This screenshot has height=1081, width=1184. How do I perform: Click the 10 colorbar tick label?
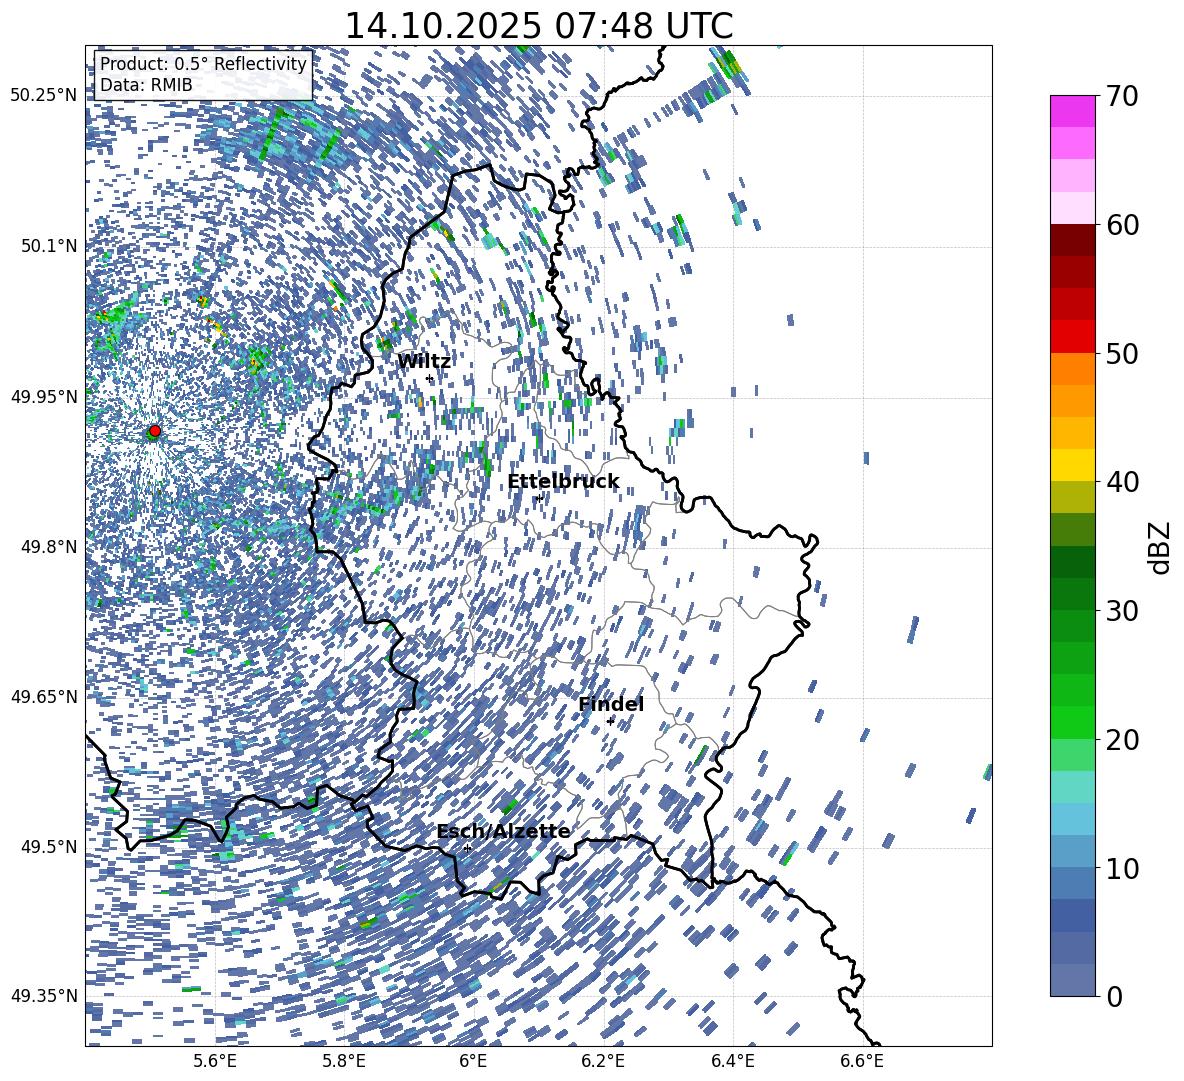click(x=1121, y=868)
